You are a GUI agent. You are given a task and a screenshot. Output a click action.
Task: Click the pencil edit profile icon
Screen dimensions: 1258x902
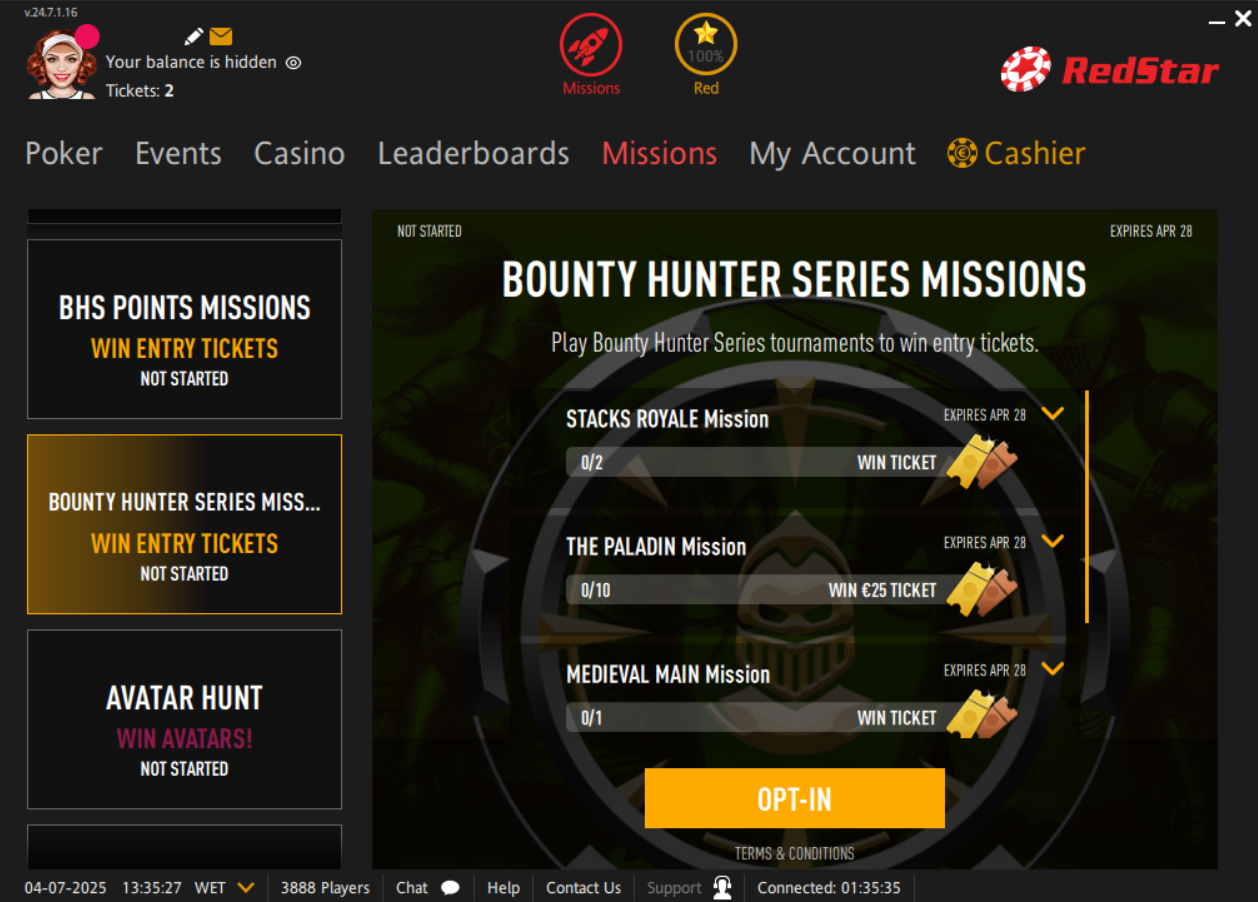tap(194, 37)
